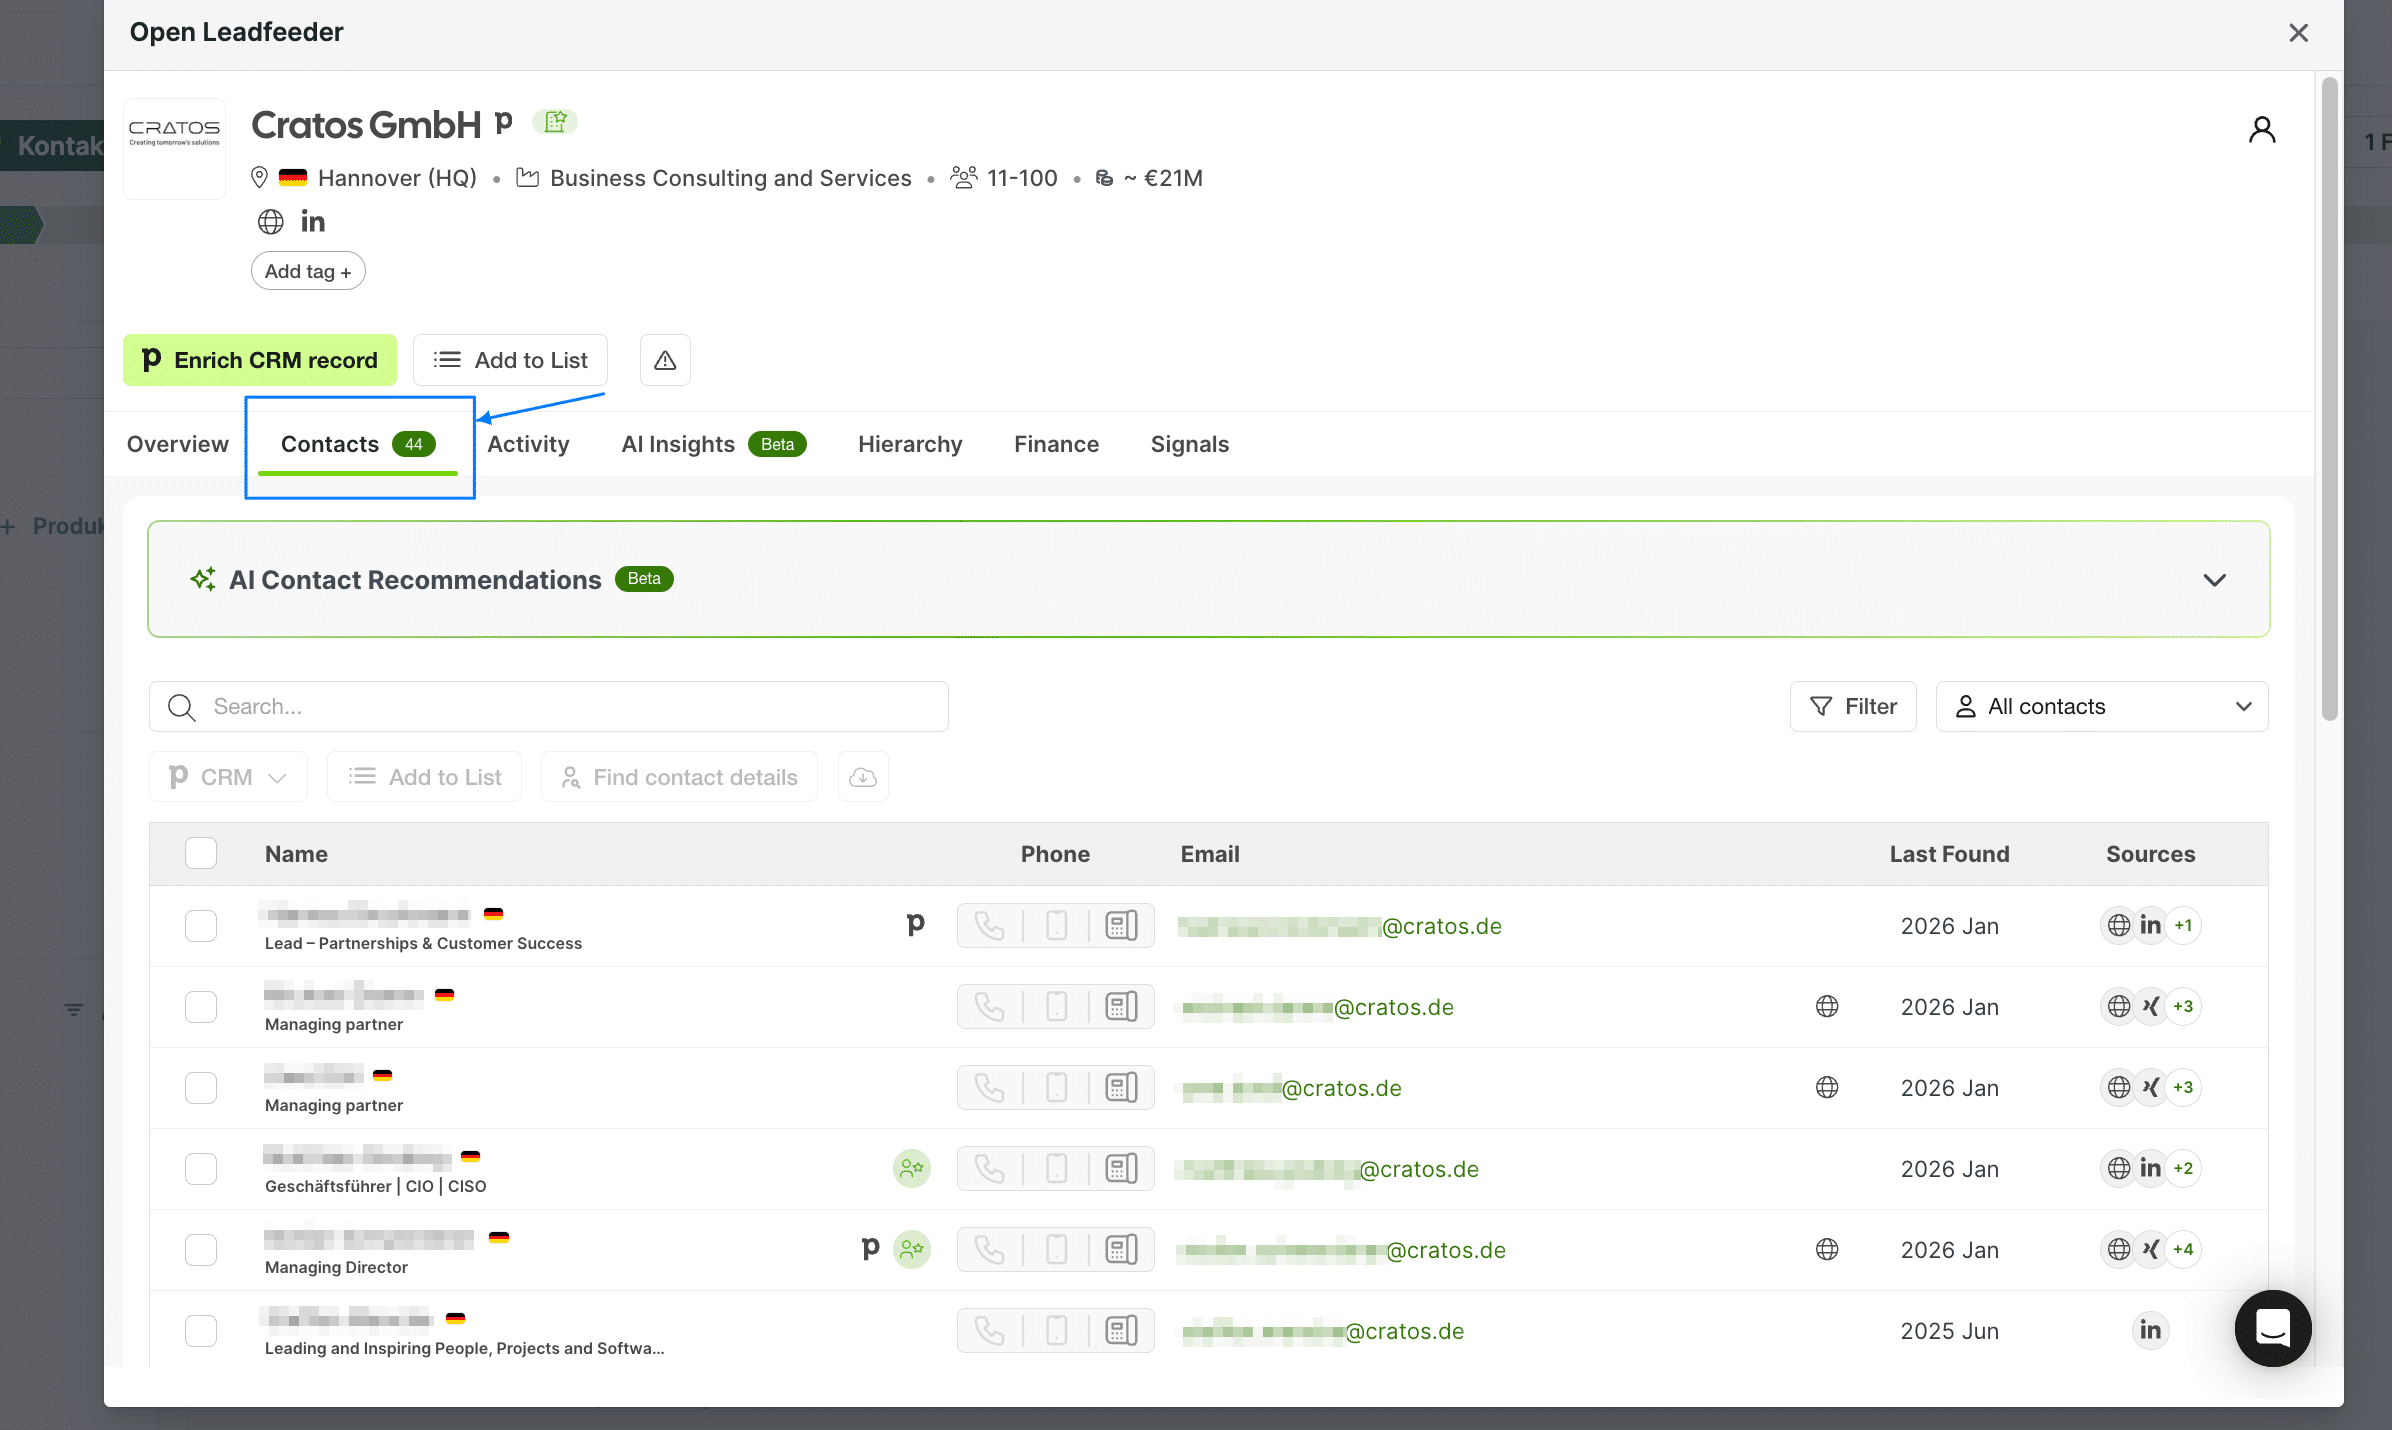Expand the AI Contact Recommendations panel
Viewport: 2392px width, 1430px height.
click(x=2214, y=580)
